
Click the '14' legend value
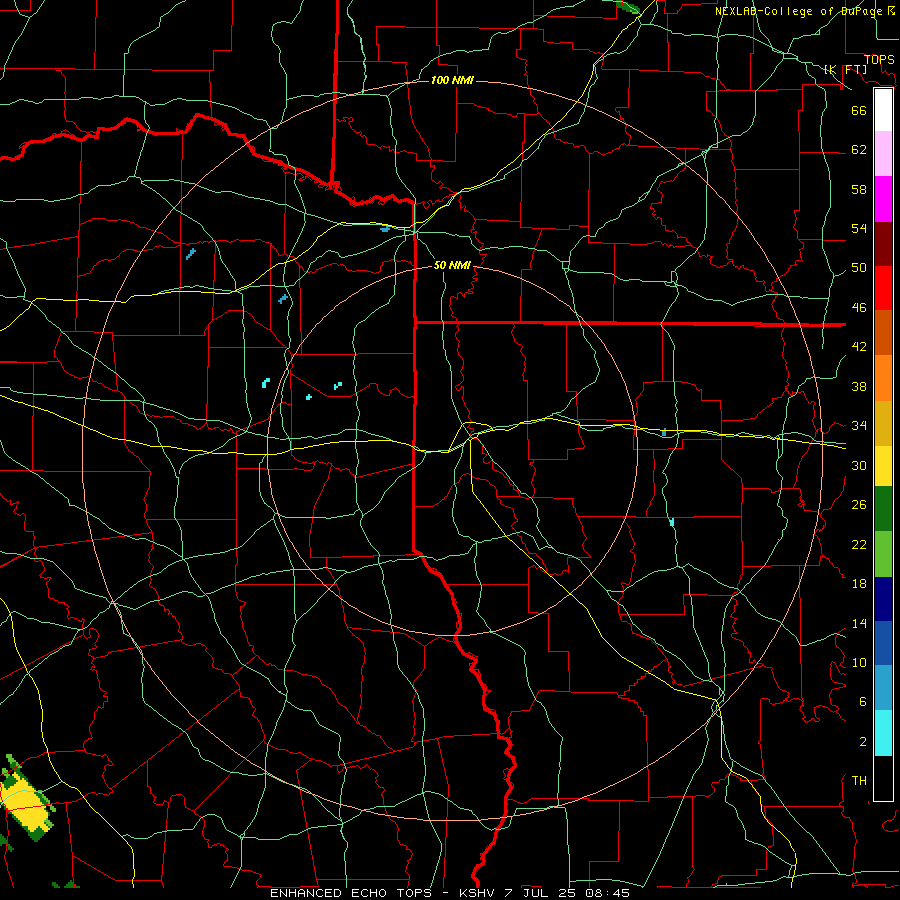(x=859, y=623)
